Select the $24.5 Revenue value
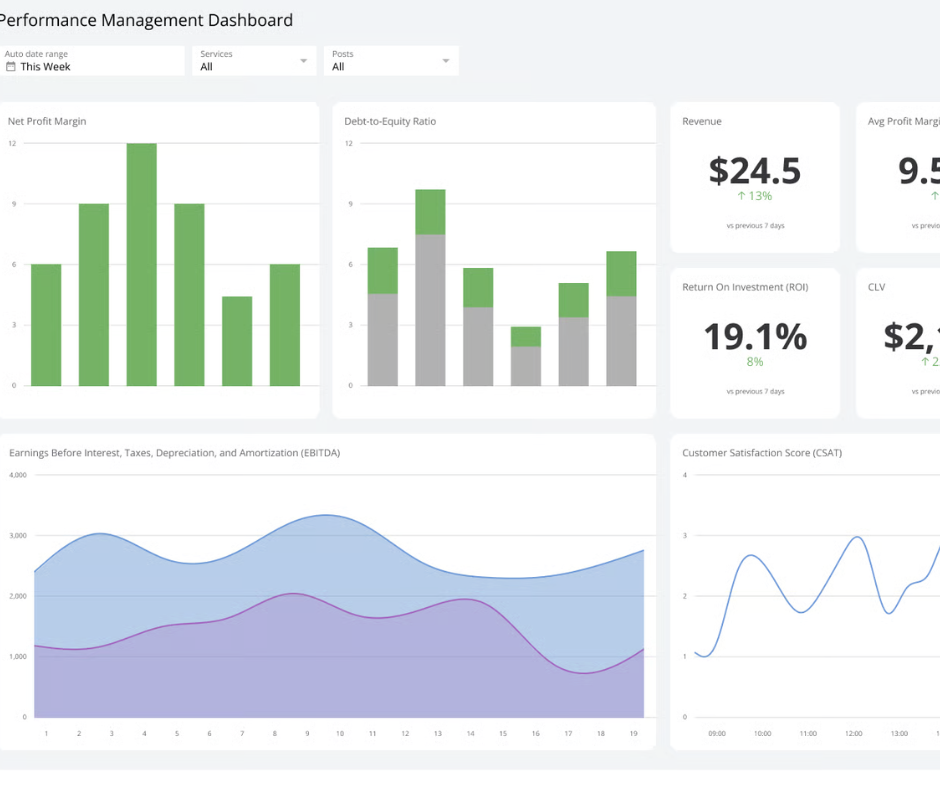Viewport: 940px width, 788px height. [755, 171]
